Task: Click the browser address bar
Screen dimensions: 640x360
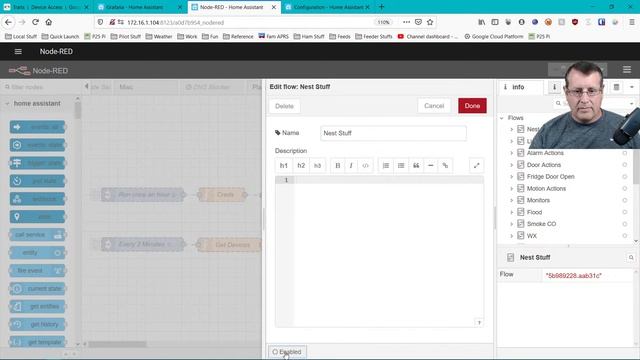Action: coord(249,22)
